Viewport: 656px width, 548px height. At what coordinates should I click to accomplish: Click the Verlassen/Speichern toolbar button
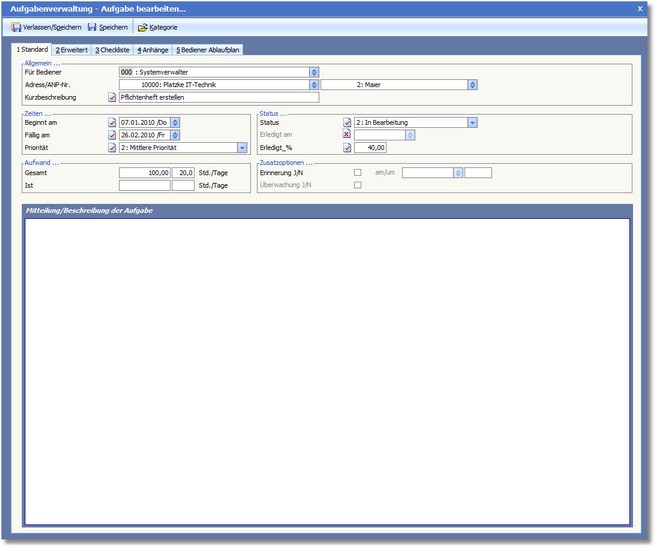tap(46, 27)
